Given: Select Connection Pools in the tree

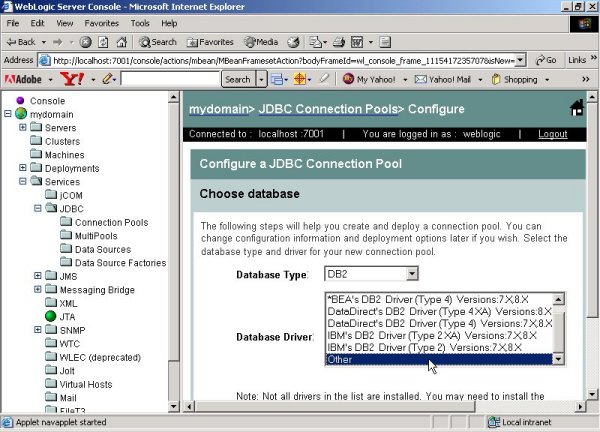Looking at the screenshot, I should (111, 222).
